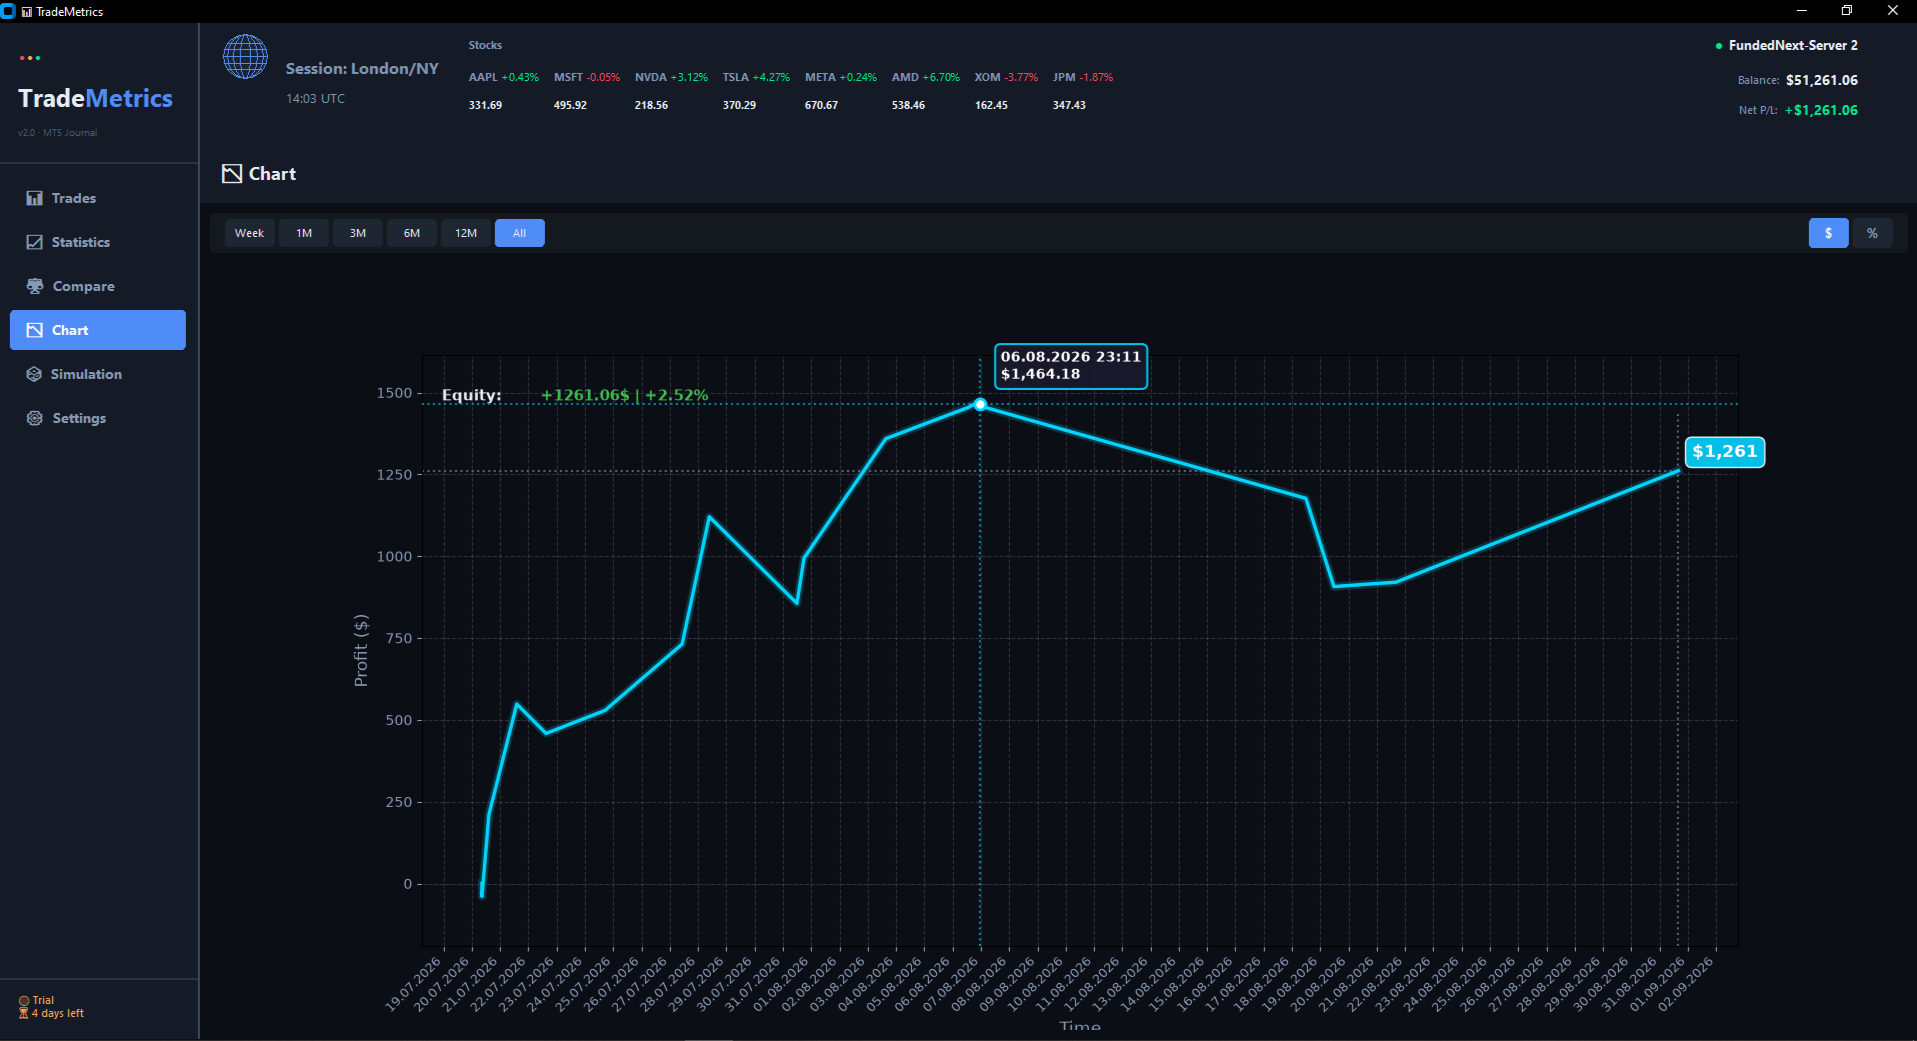Click the MSFT -0.05% ticker

pos(587,77)
